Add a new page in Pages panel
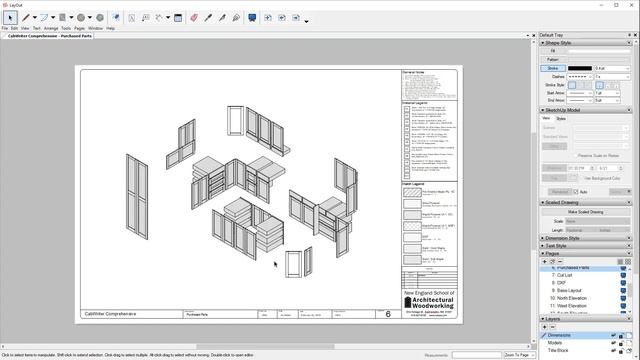 tap(544, 262)
